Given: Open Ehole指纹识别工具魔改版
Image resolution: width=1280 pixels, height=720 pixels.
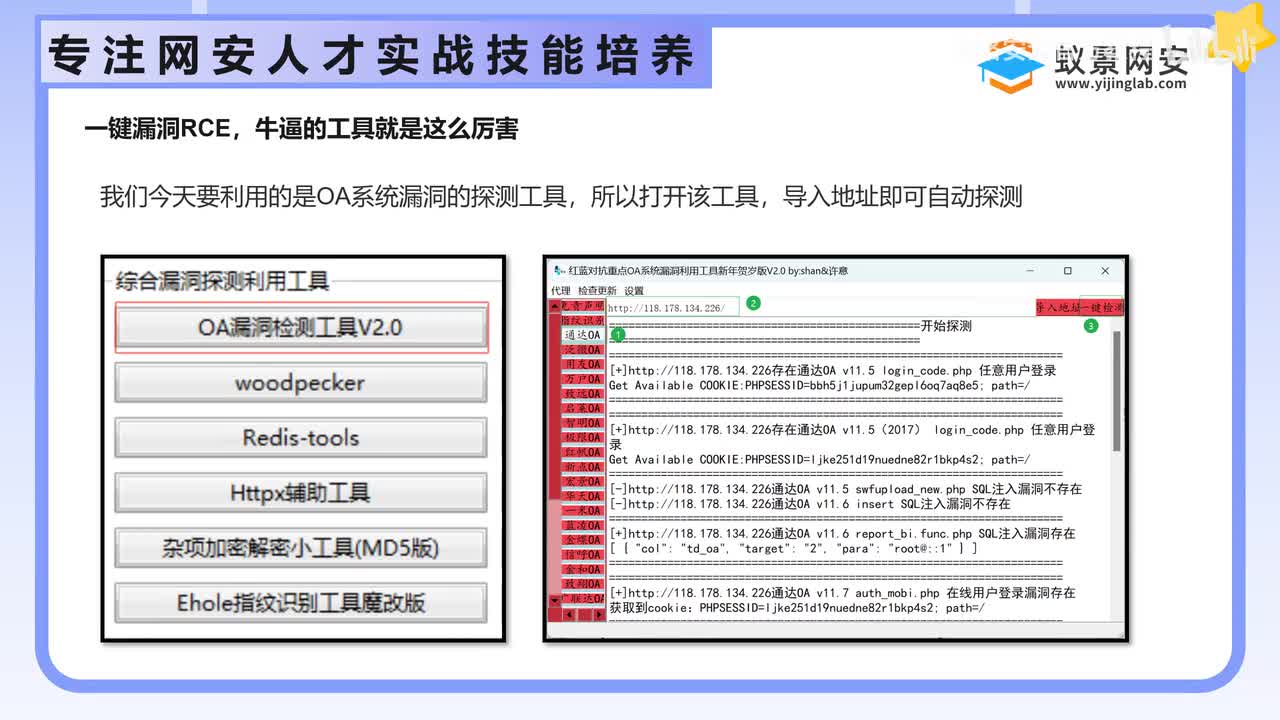Looking at the screenshot, I should click(x=301, y=603).
